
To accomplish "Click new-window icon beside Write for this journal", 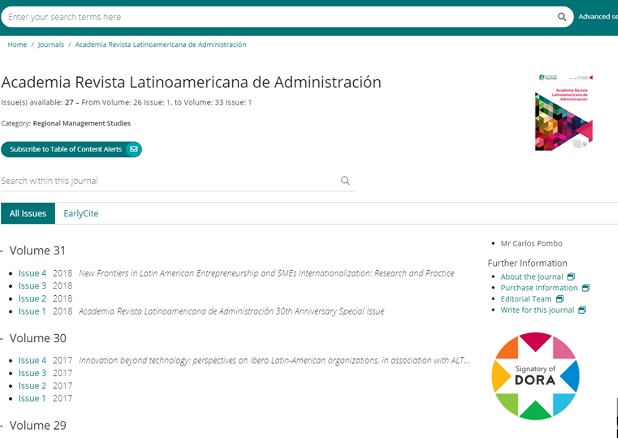I will coord(582,310).
